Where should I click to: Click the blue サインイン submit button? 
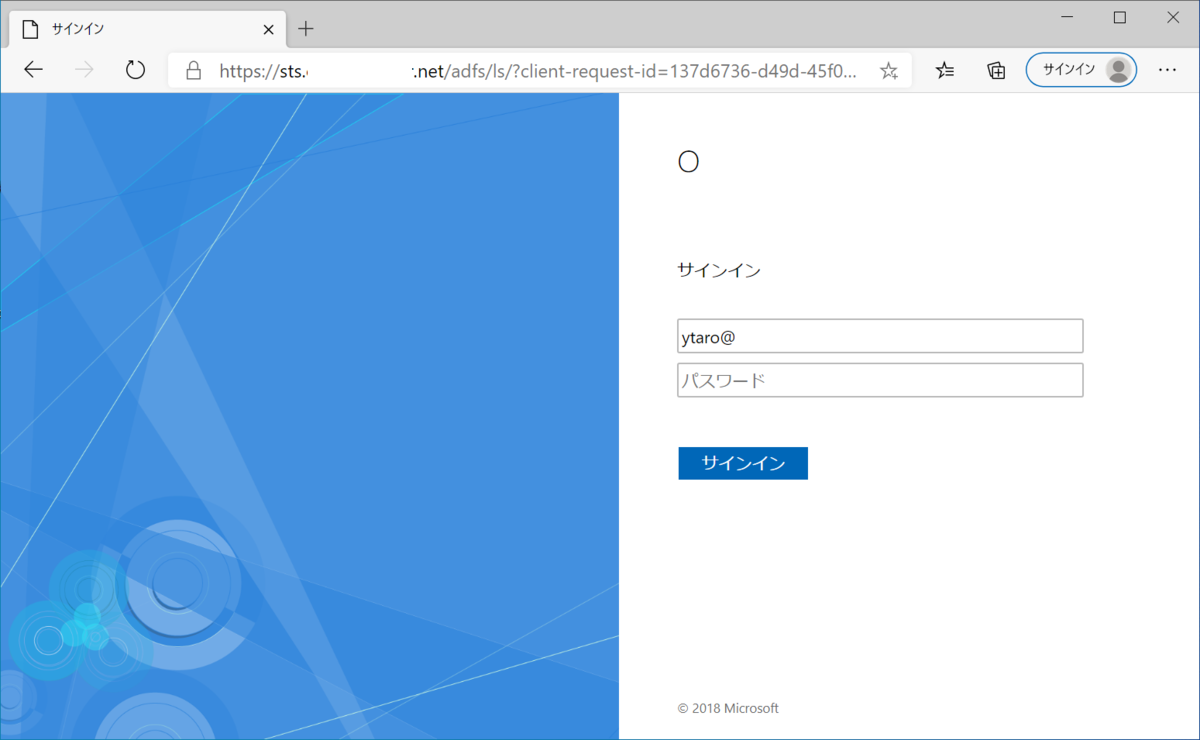coord(743,463)
